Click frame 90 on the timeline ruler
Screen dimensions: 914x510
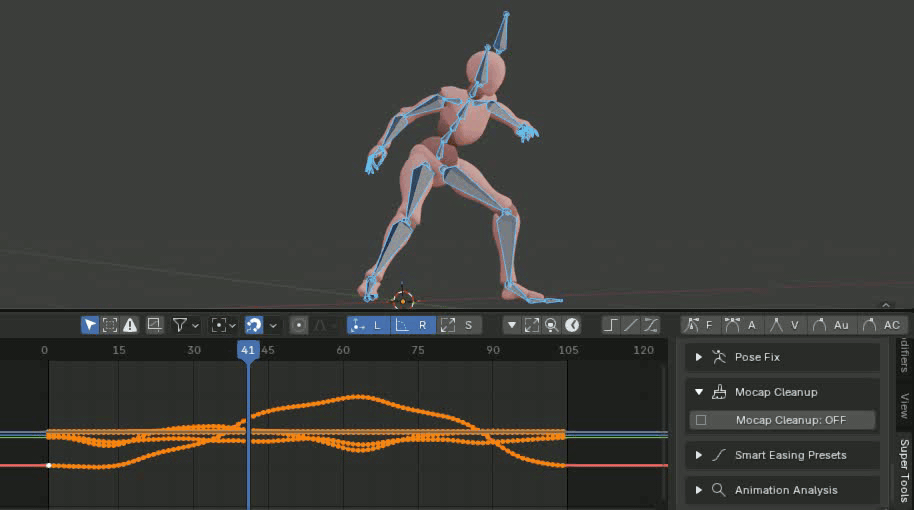point(493,350)
